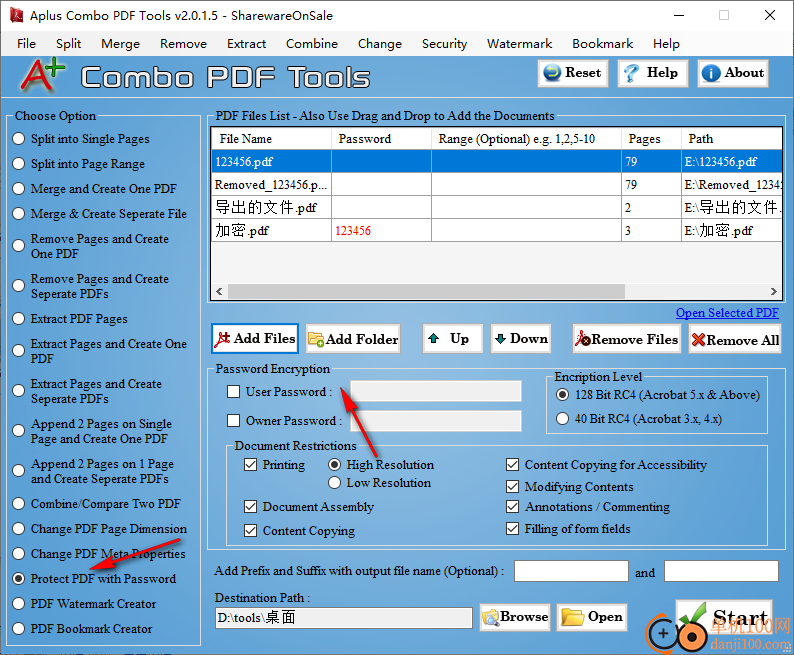
Task: Open the Bookmark menu
Action: pyautogui.click(x=603, y=44)
